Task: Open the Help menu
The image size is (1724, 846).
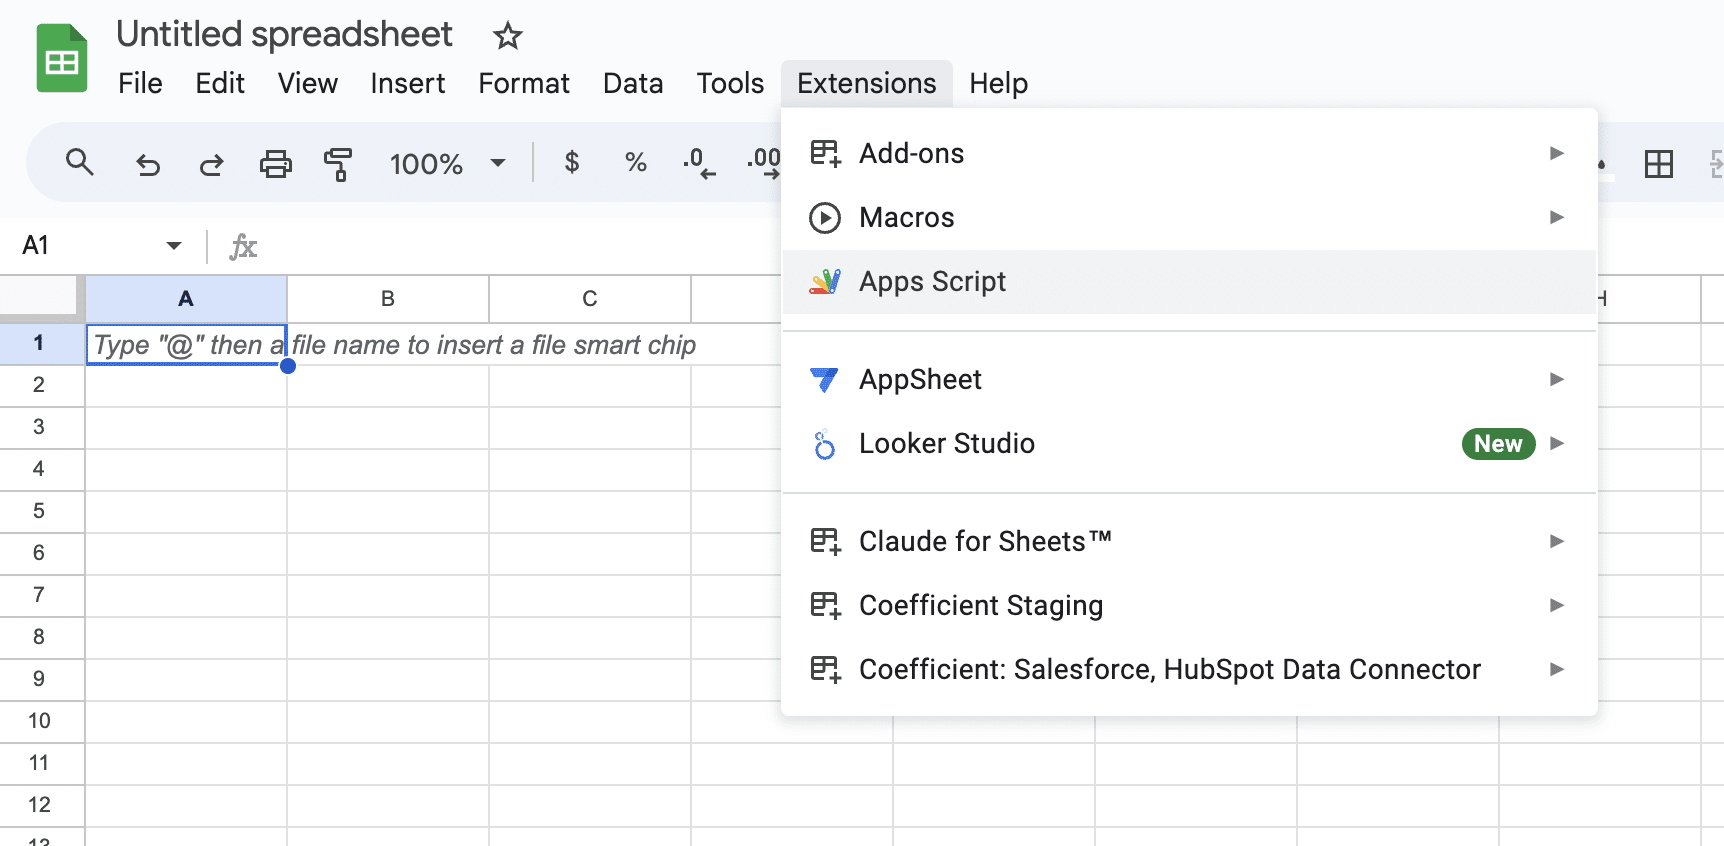Action: pyautogui.click(x=998, y=83)
